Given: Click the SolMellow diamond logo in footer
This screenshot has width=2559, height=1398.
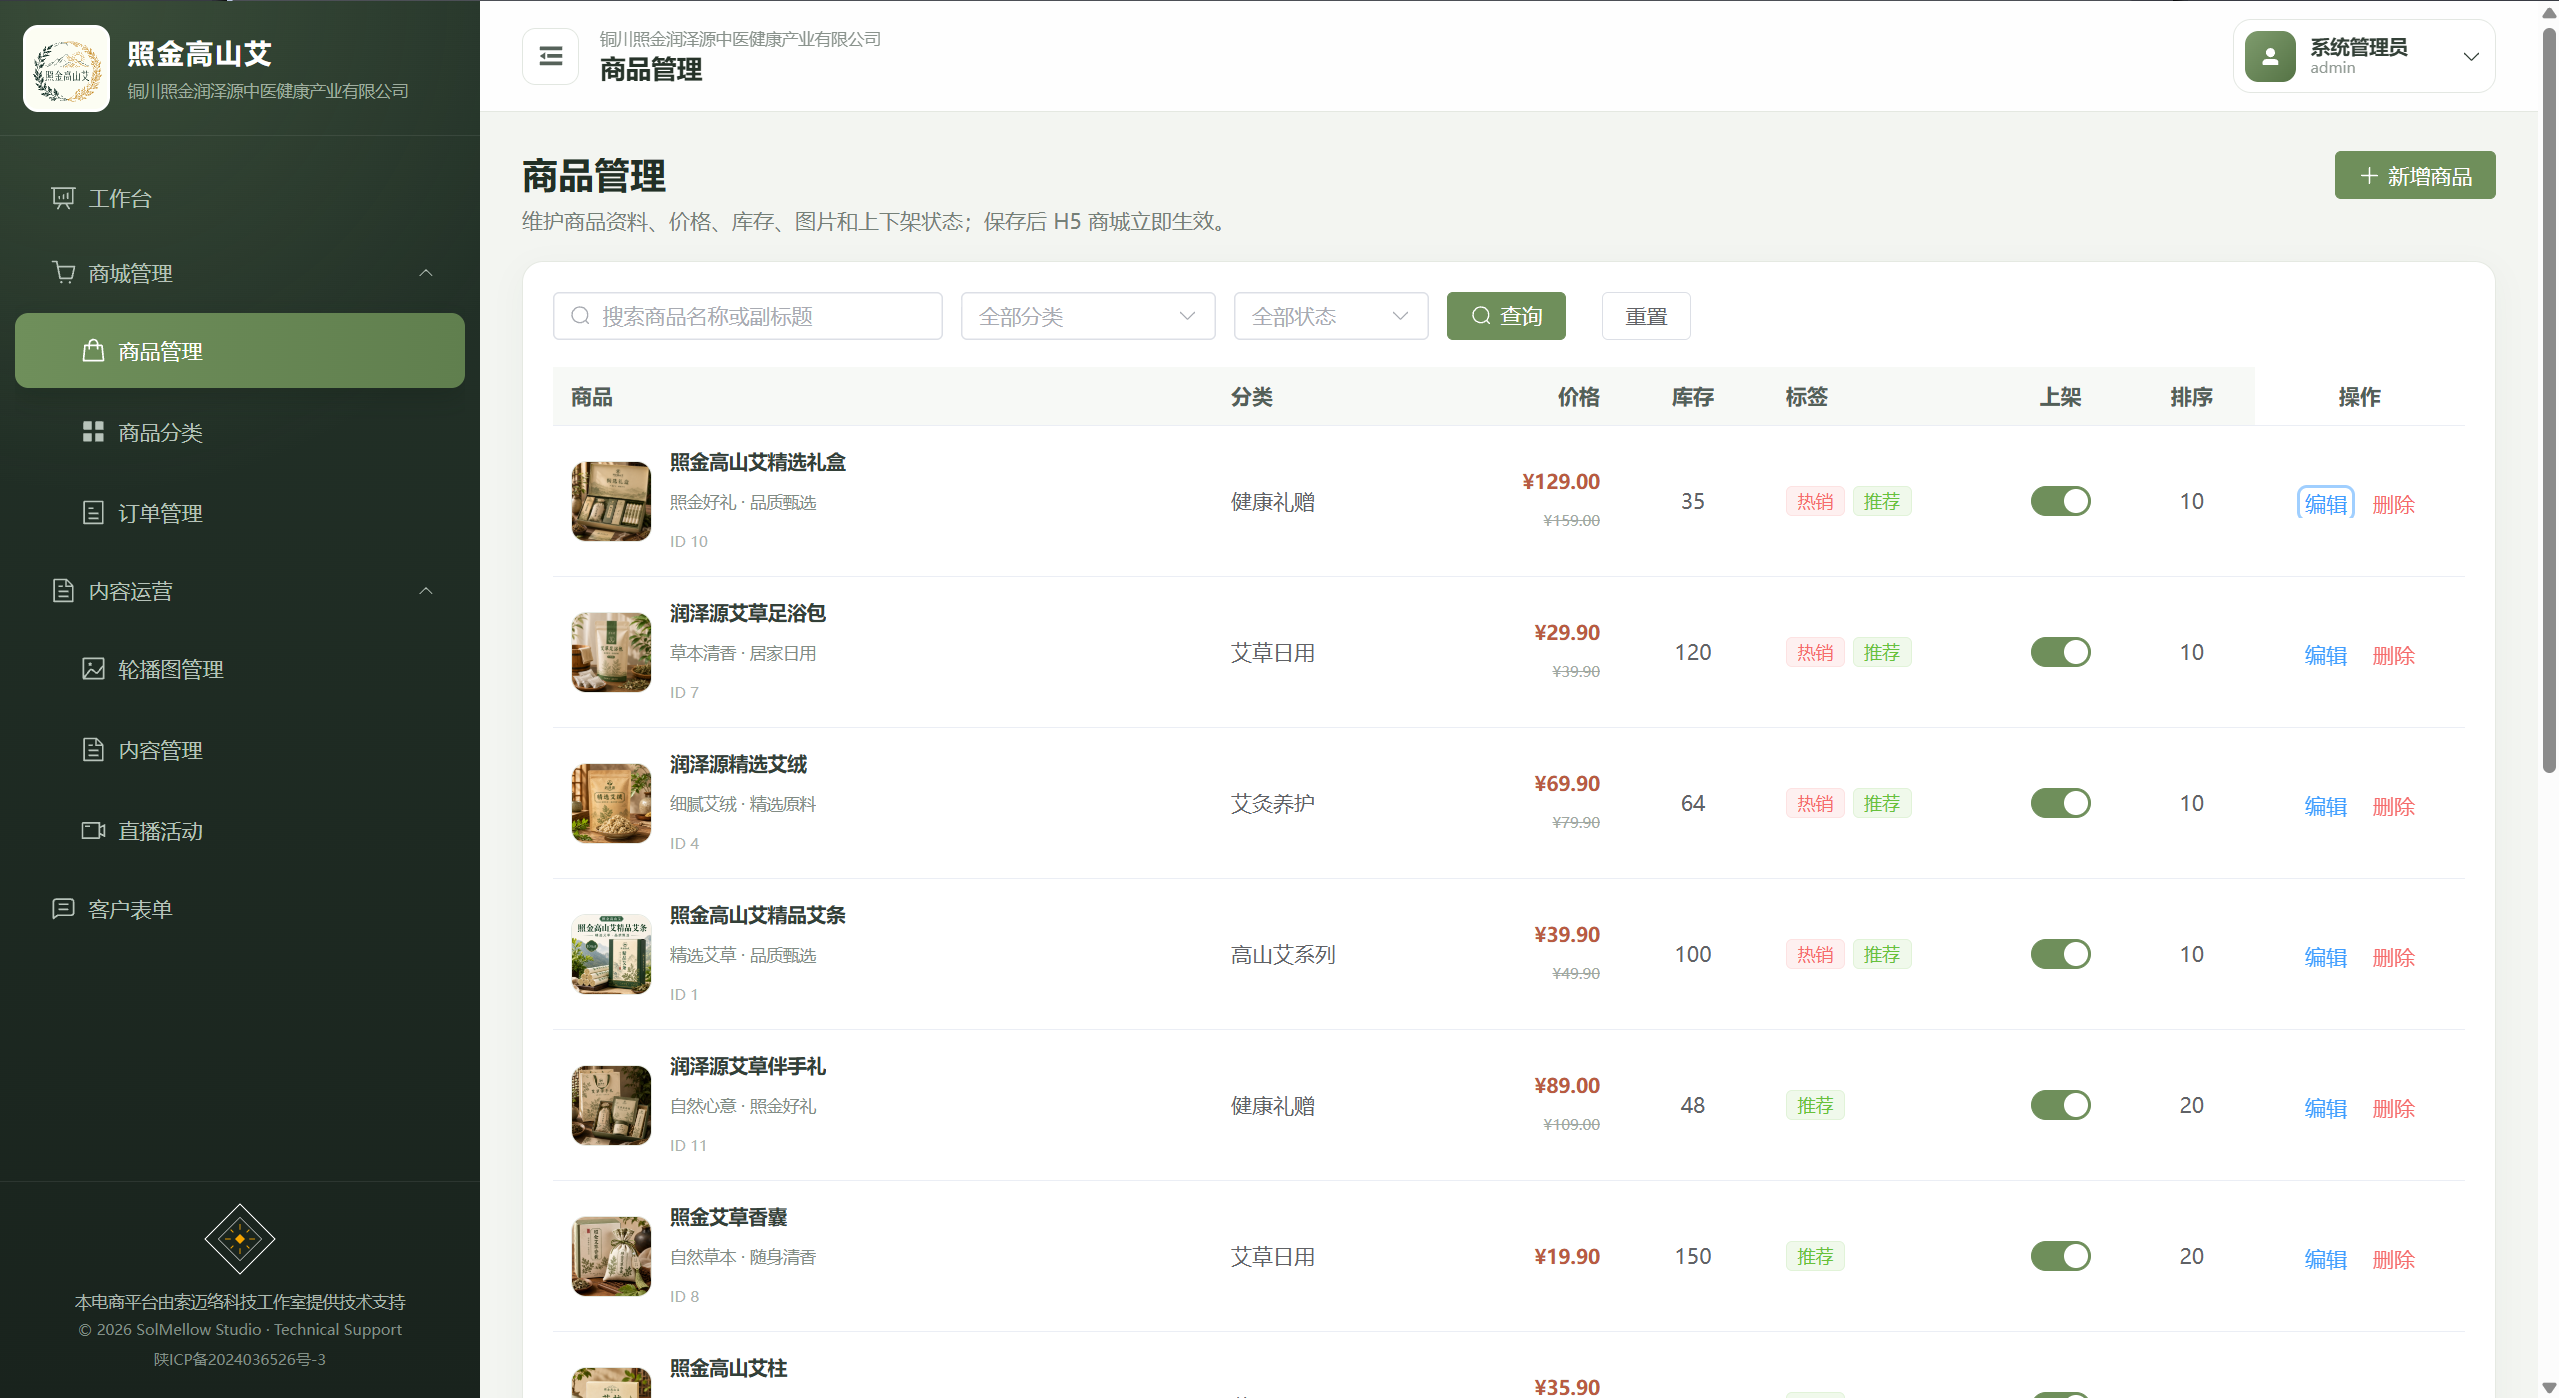Looking at the screenshot, I should click(x=240, y=1239).
